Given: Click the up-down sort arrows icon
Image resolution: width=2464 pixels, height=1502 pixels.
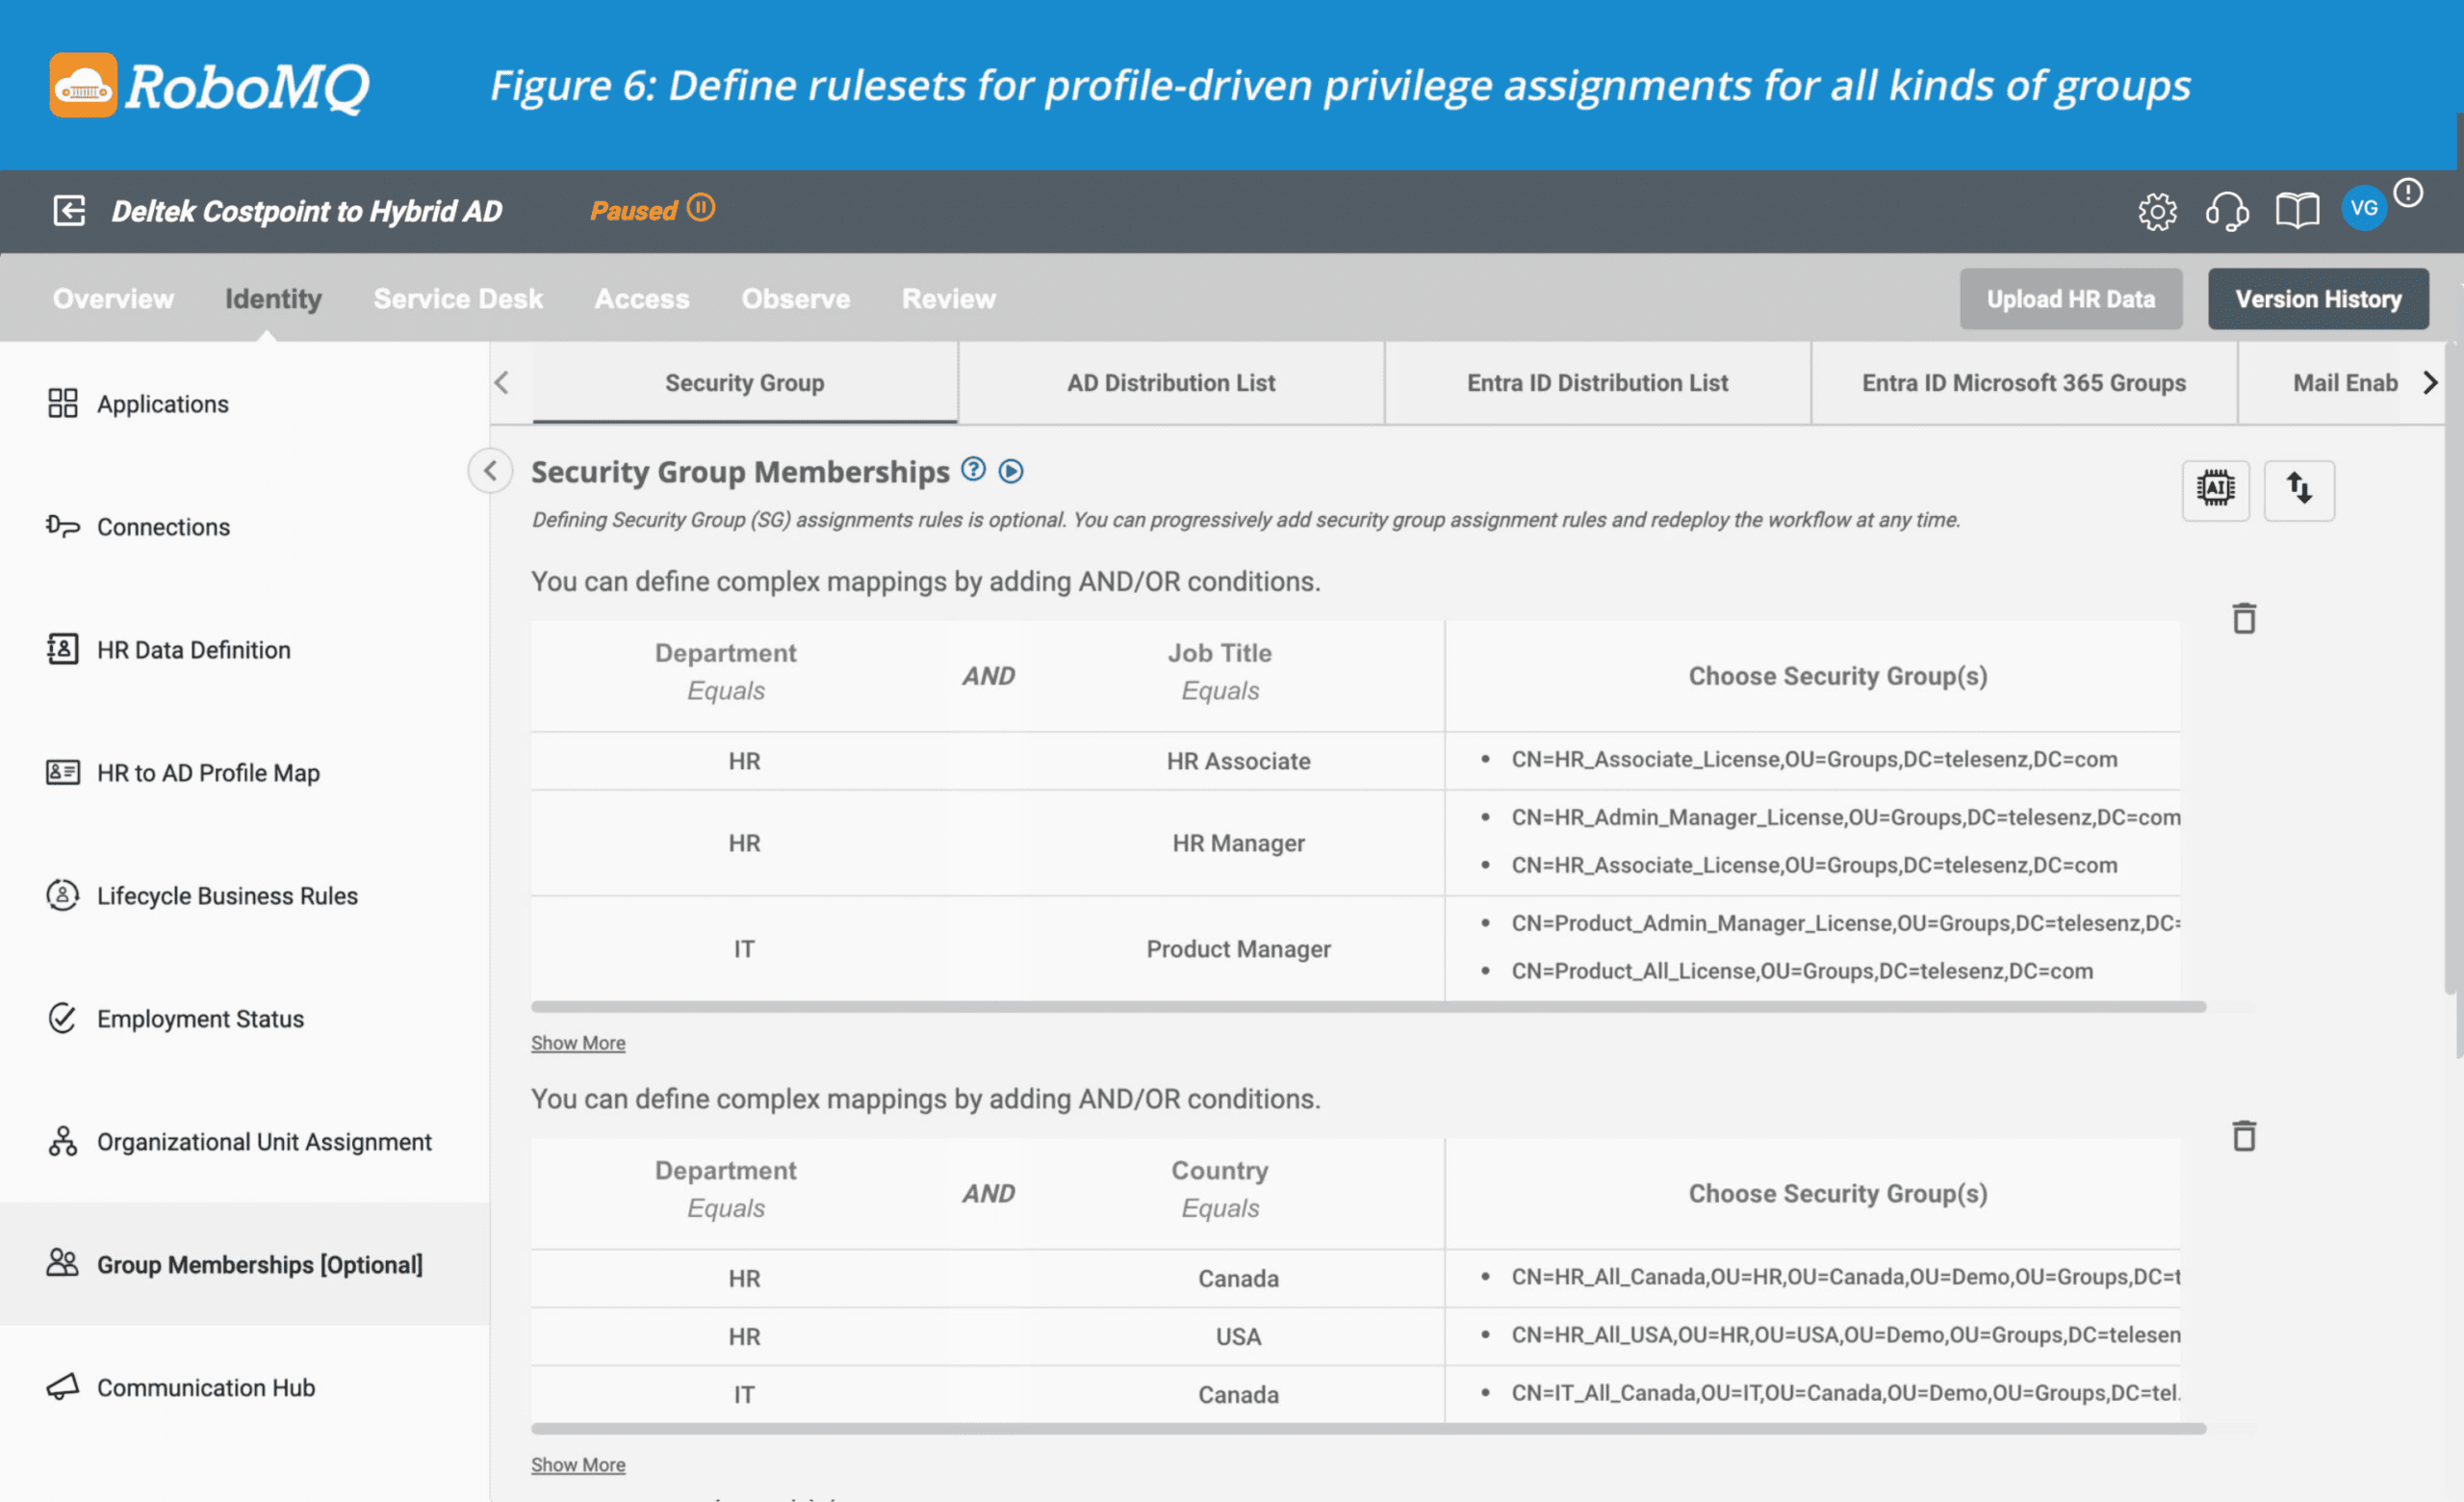Looking at the screenshot, I should 2298,489.
